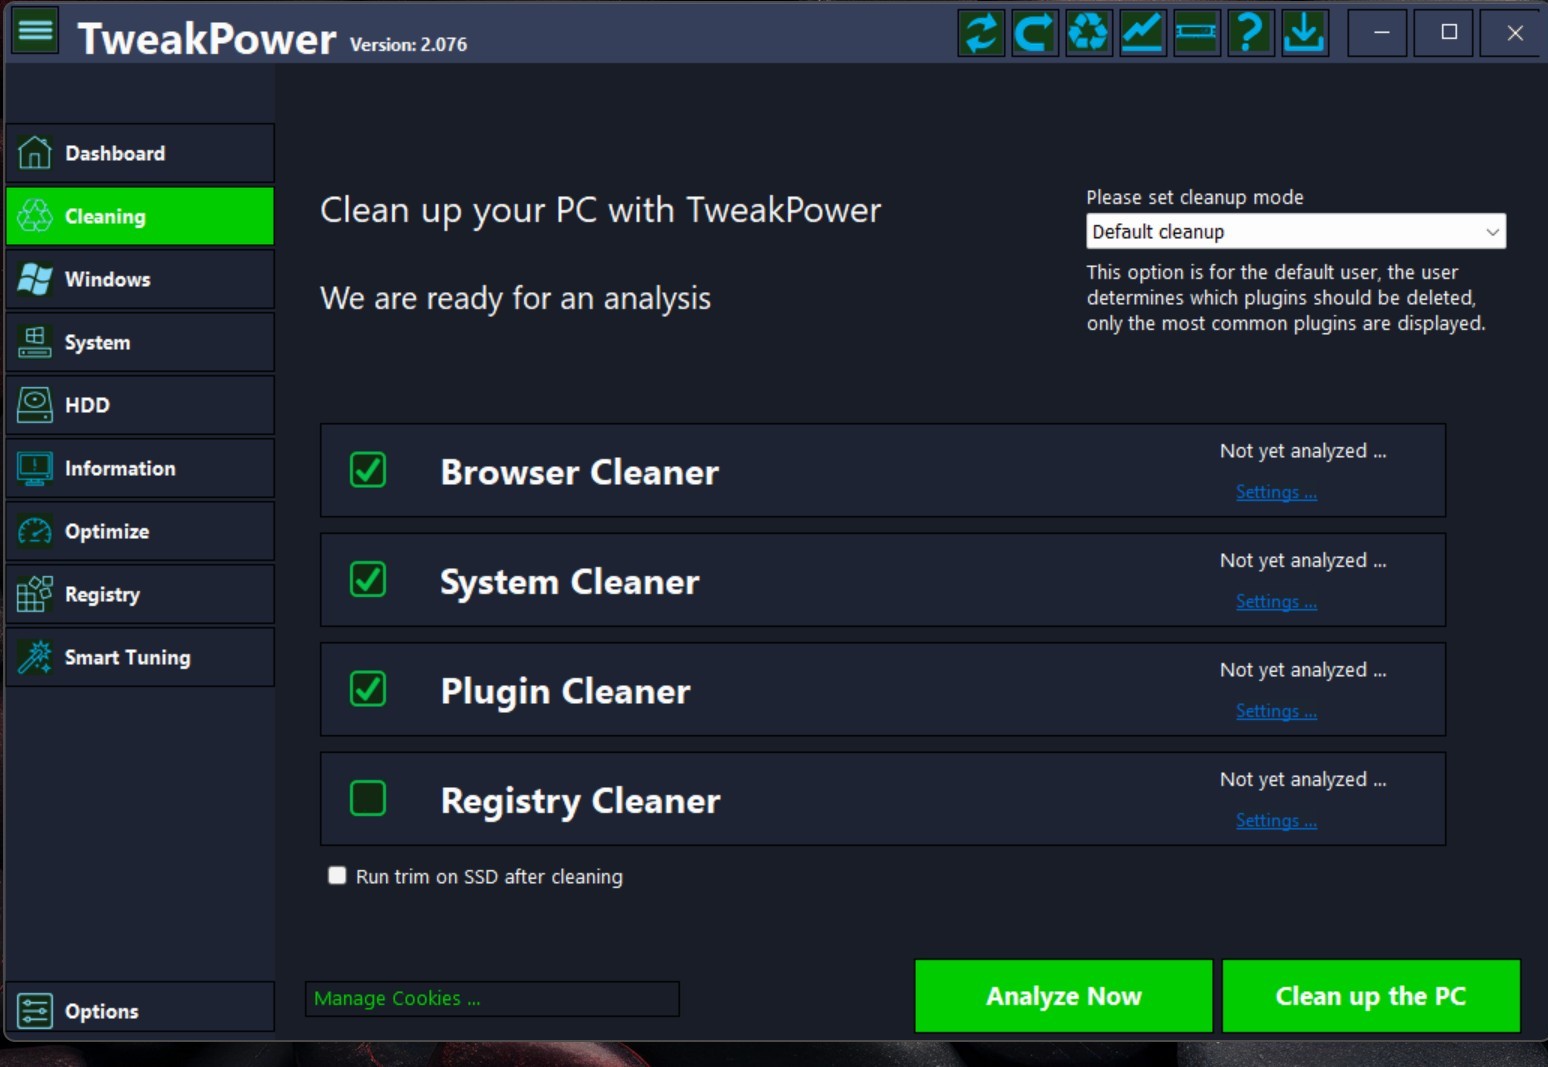1548x1067 pixels.
Task: Click the Plugin Cleaner title text
Action: pyautogui.click(x=566, y=691)
